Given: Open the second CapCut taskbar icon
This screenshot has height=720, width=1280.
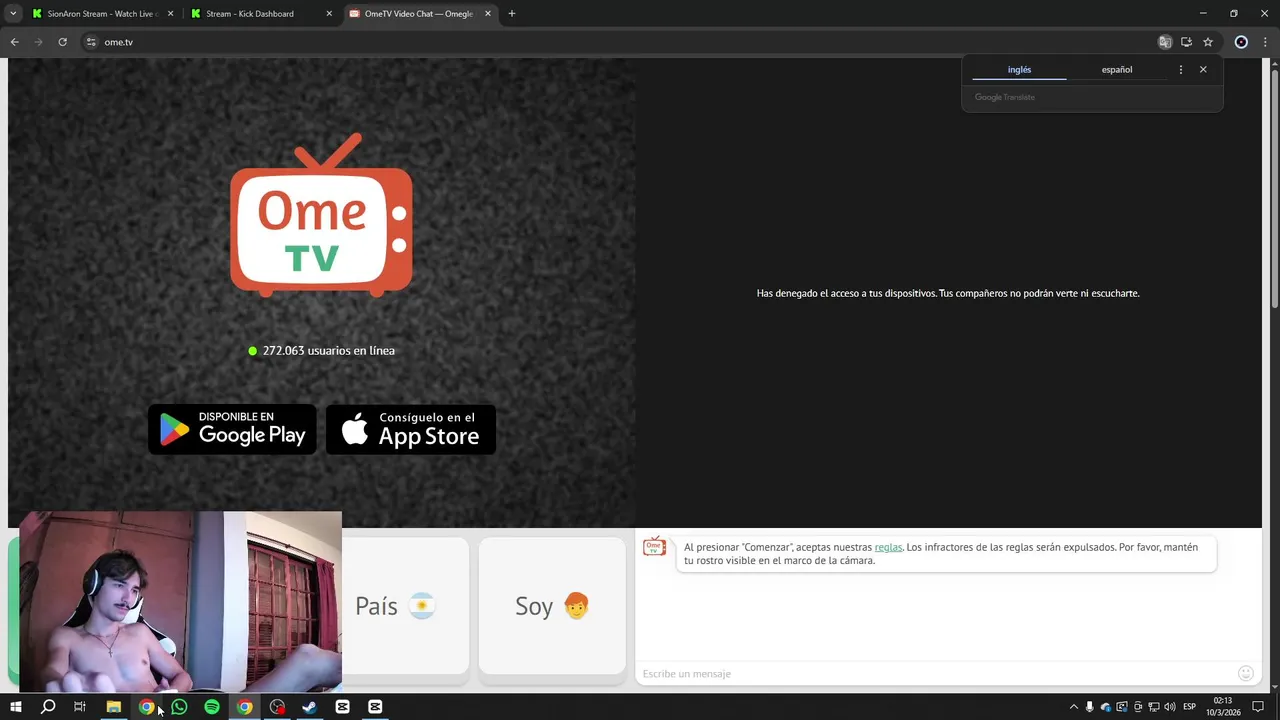Looking at the screenshot, I should pos(375,707).
